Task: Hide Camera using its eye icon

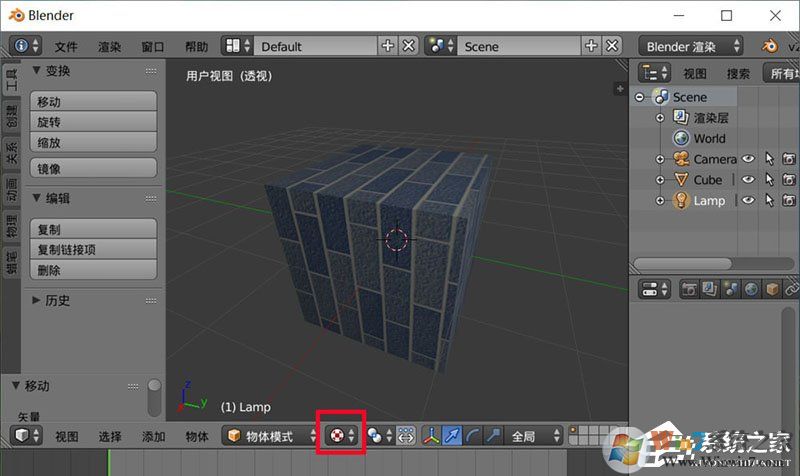Action: coord(748,159)
